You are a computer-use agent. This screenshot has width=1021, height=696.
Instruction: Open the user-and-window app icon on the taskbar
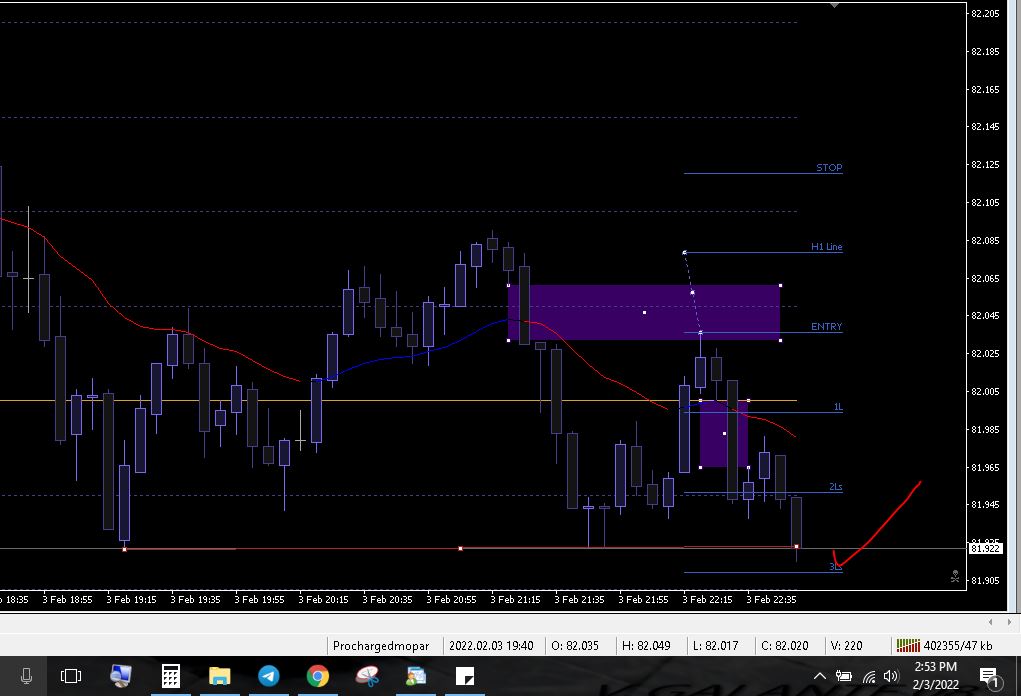(x=416, y=676)
